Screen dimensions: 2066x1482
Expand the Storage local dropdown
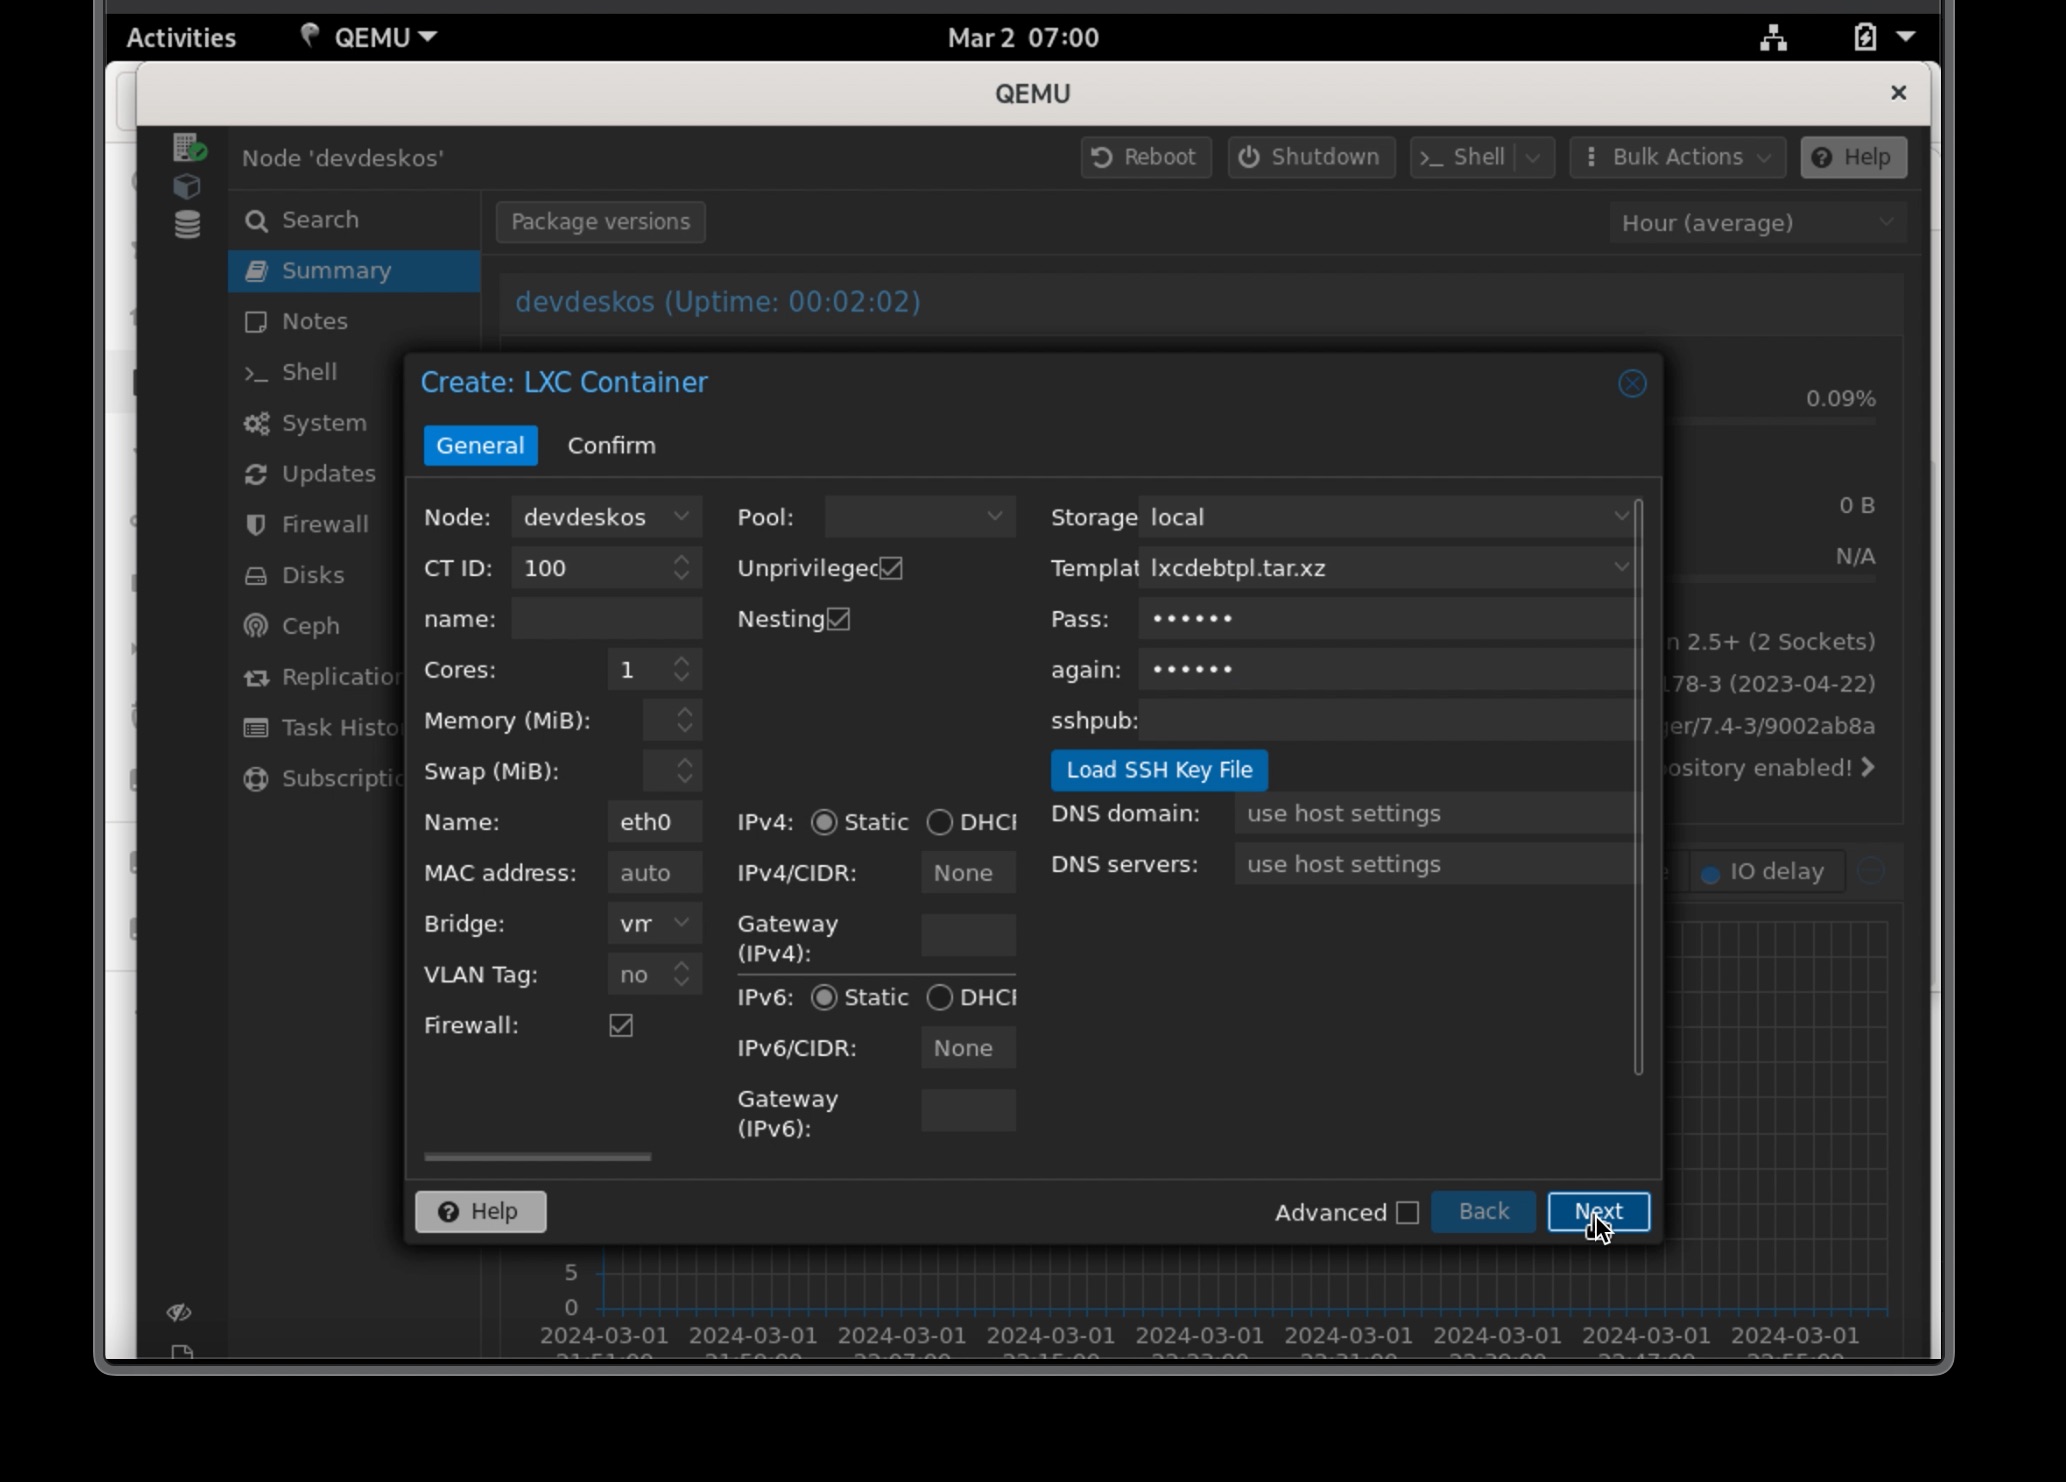(x=1620, y=516)
